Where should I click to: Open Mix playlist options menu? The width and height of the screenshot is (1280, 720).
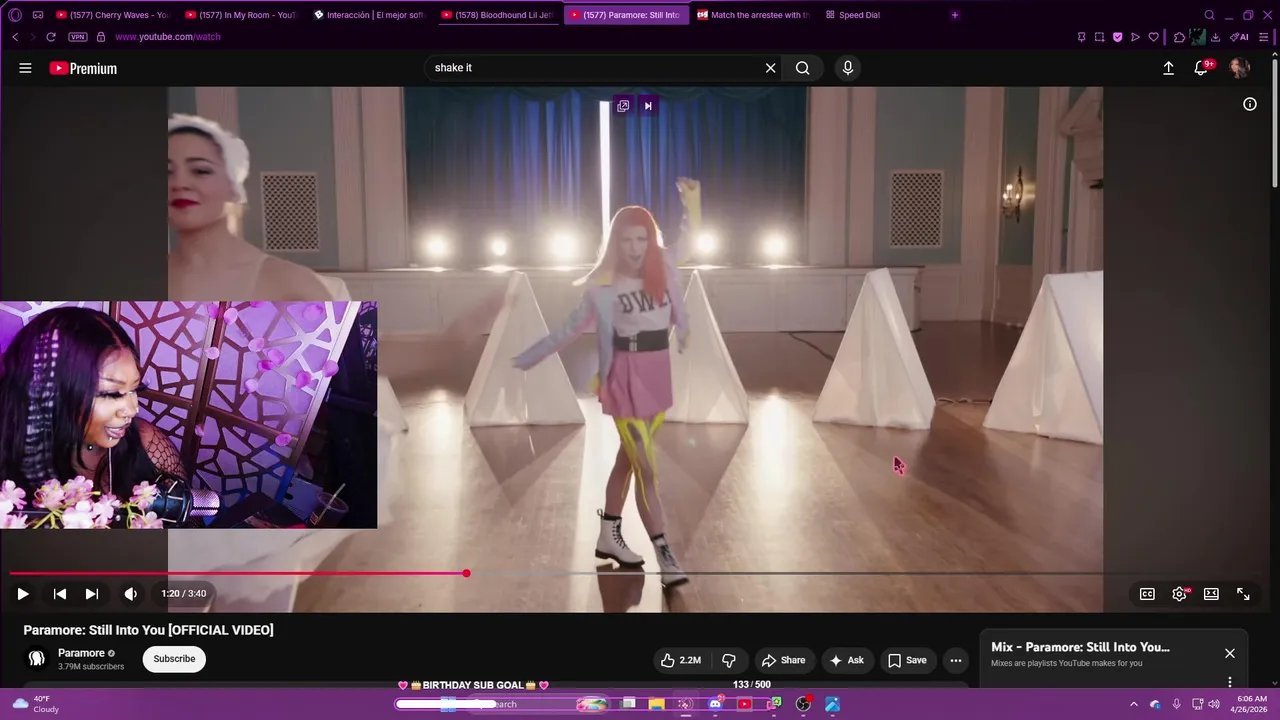(x=1230, y=682)
